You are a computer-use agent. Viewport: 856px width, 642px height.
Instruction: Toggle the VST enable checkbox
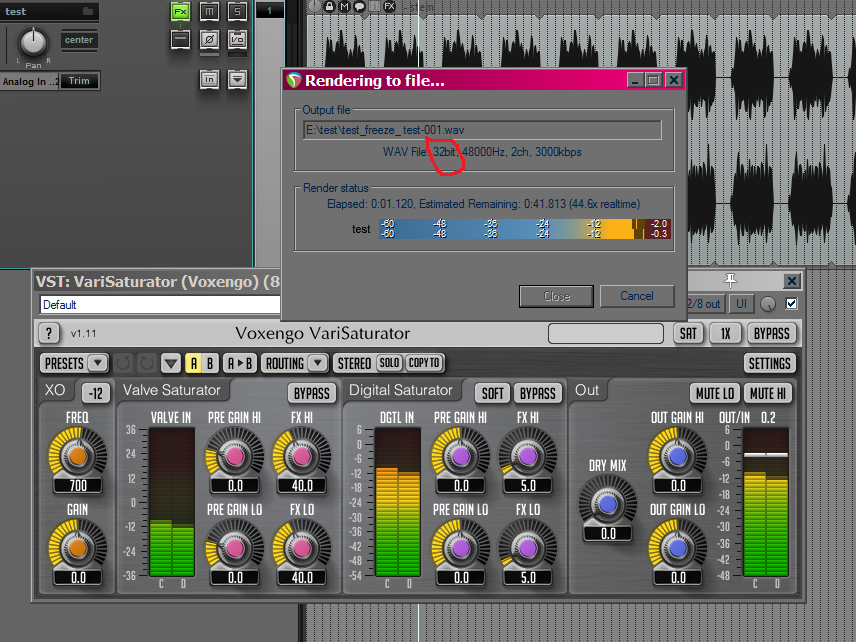click(x=791, y=304)
